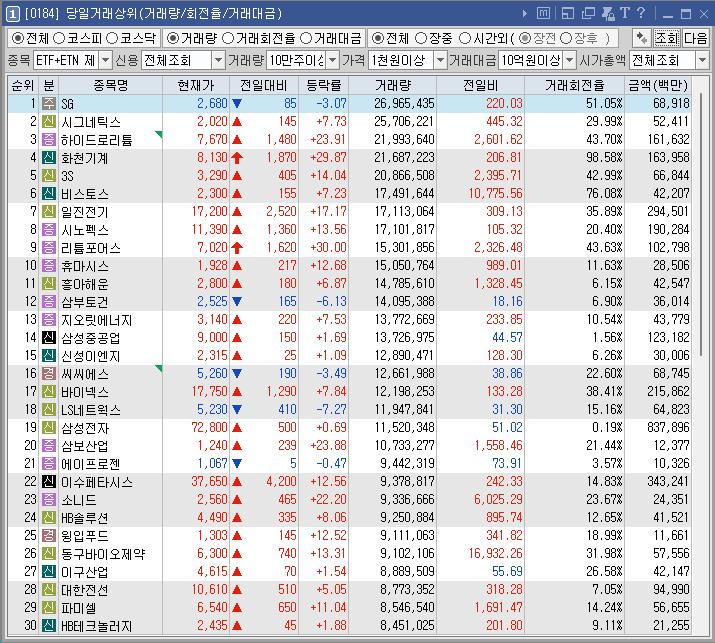Sort by the 등락률 column header
715x643 pixels.
coord(323,85)
